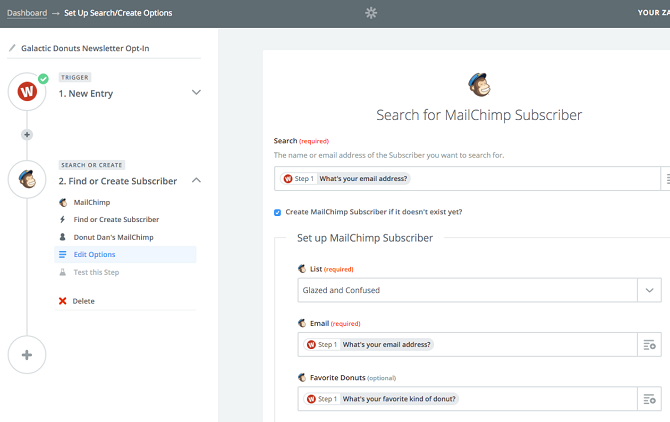Click MailChimp icon beside List label
This screenshot has height=422, width=670.
(x=302, y=269)
